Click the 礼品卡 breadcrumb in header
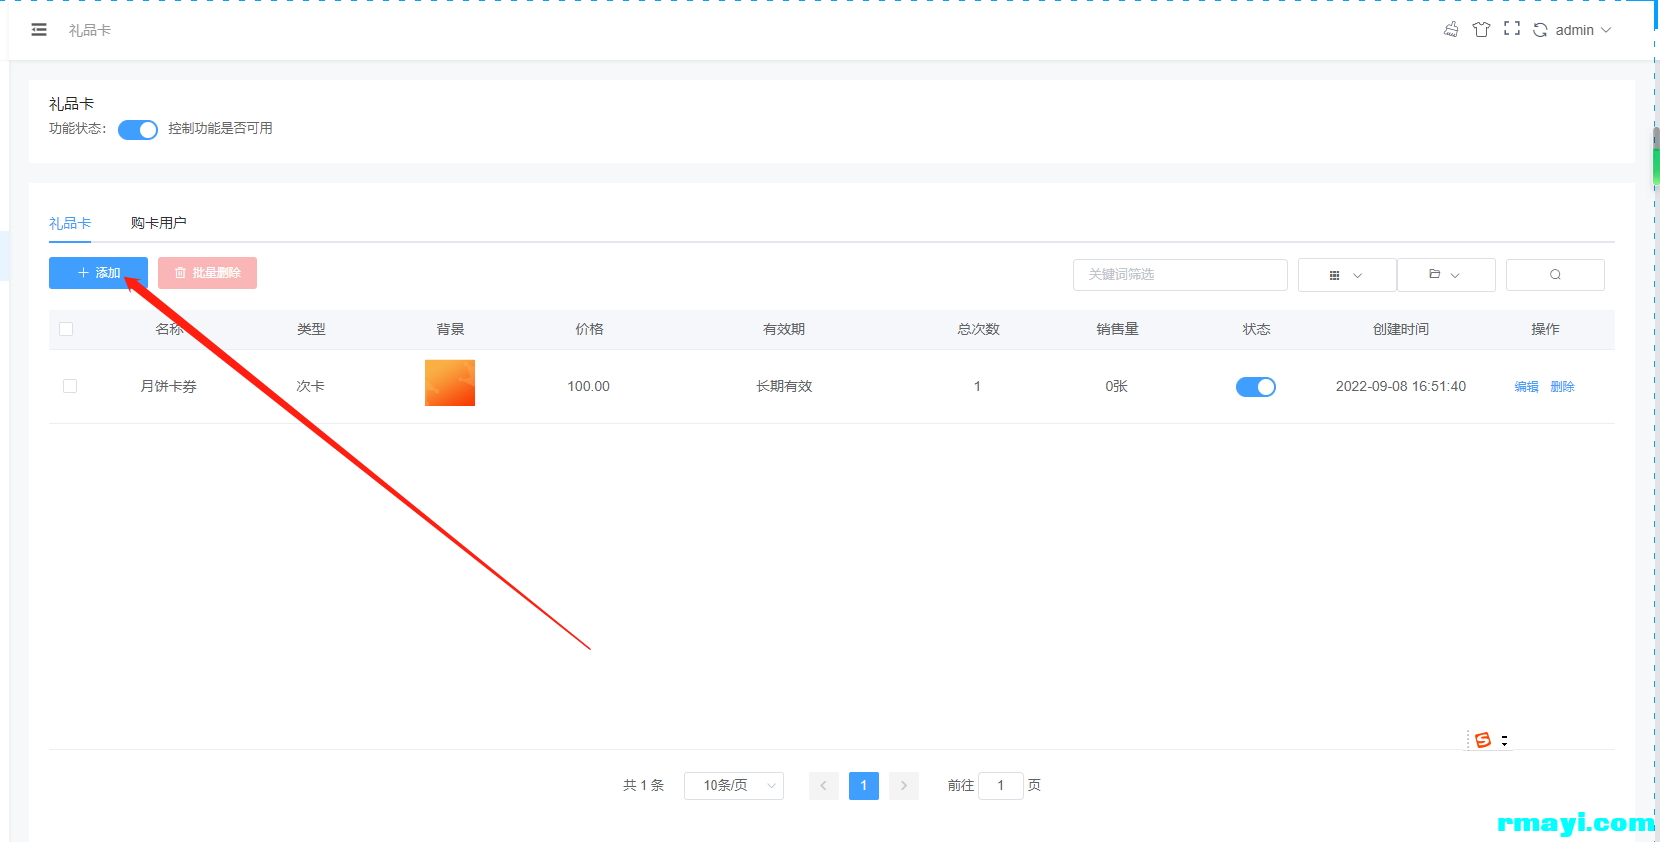The image size is (1660, 842). [x=90, y=31]
